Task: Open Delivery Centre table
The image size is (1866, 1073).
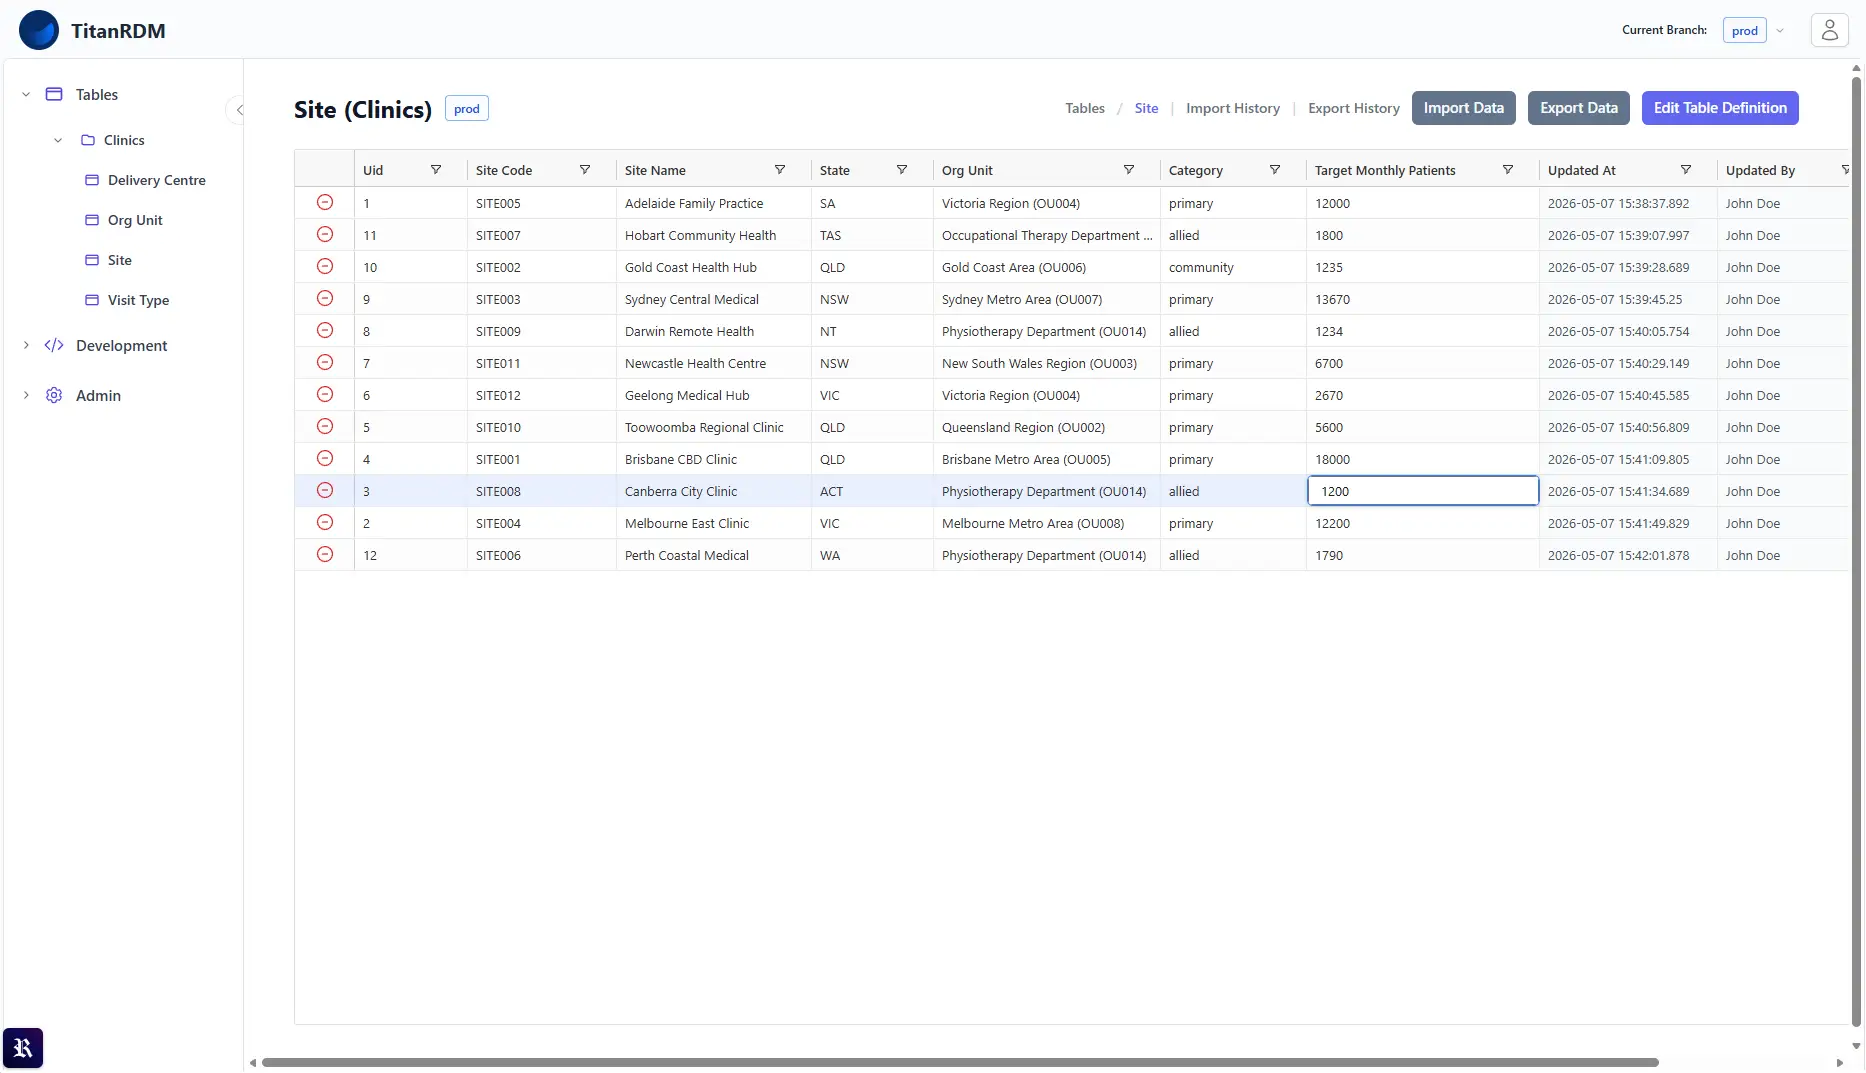Action: pos(157,180)
